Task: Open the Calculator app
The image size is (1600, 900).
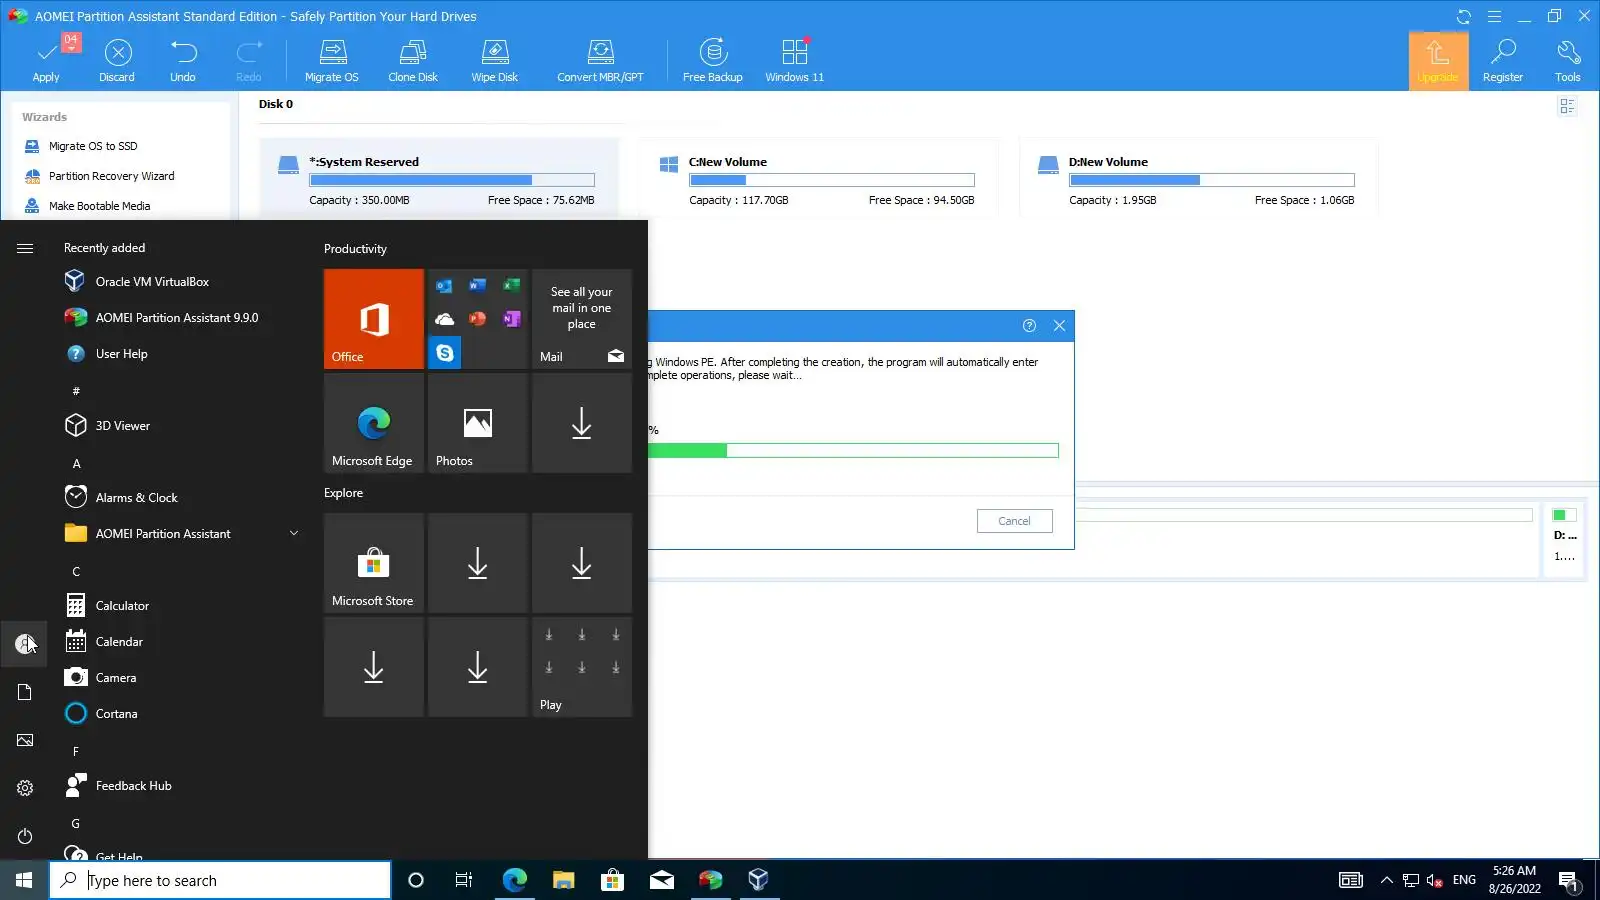Action: [122, 606]
